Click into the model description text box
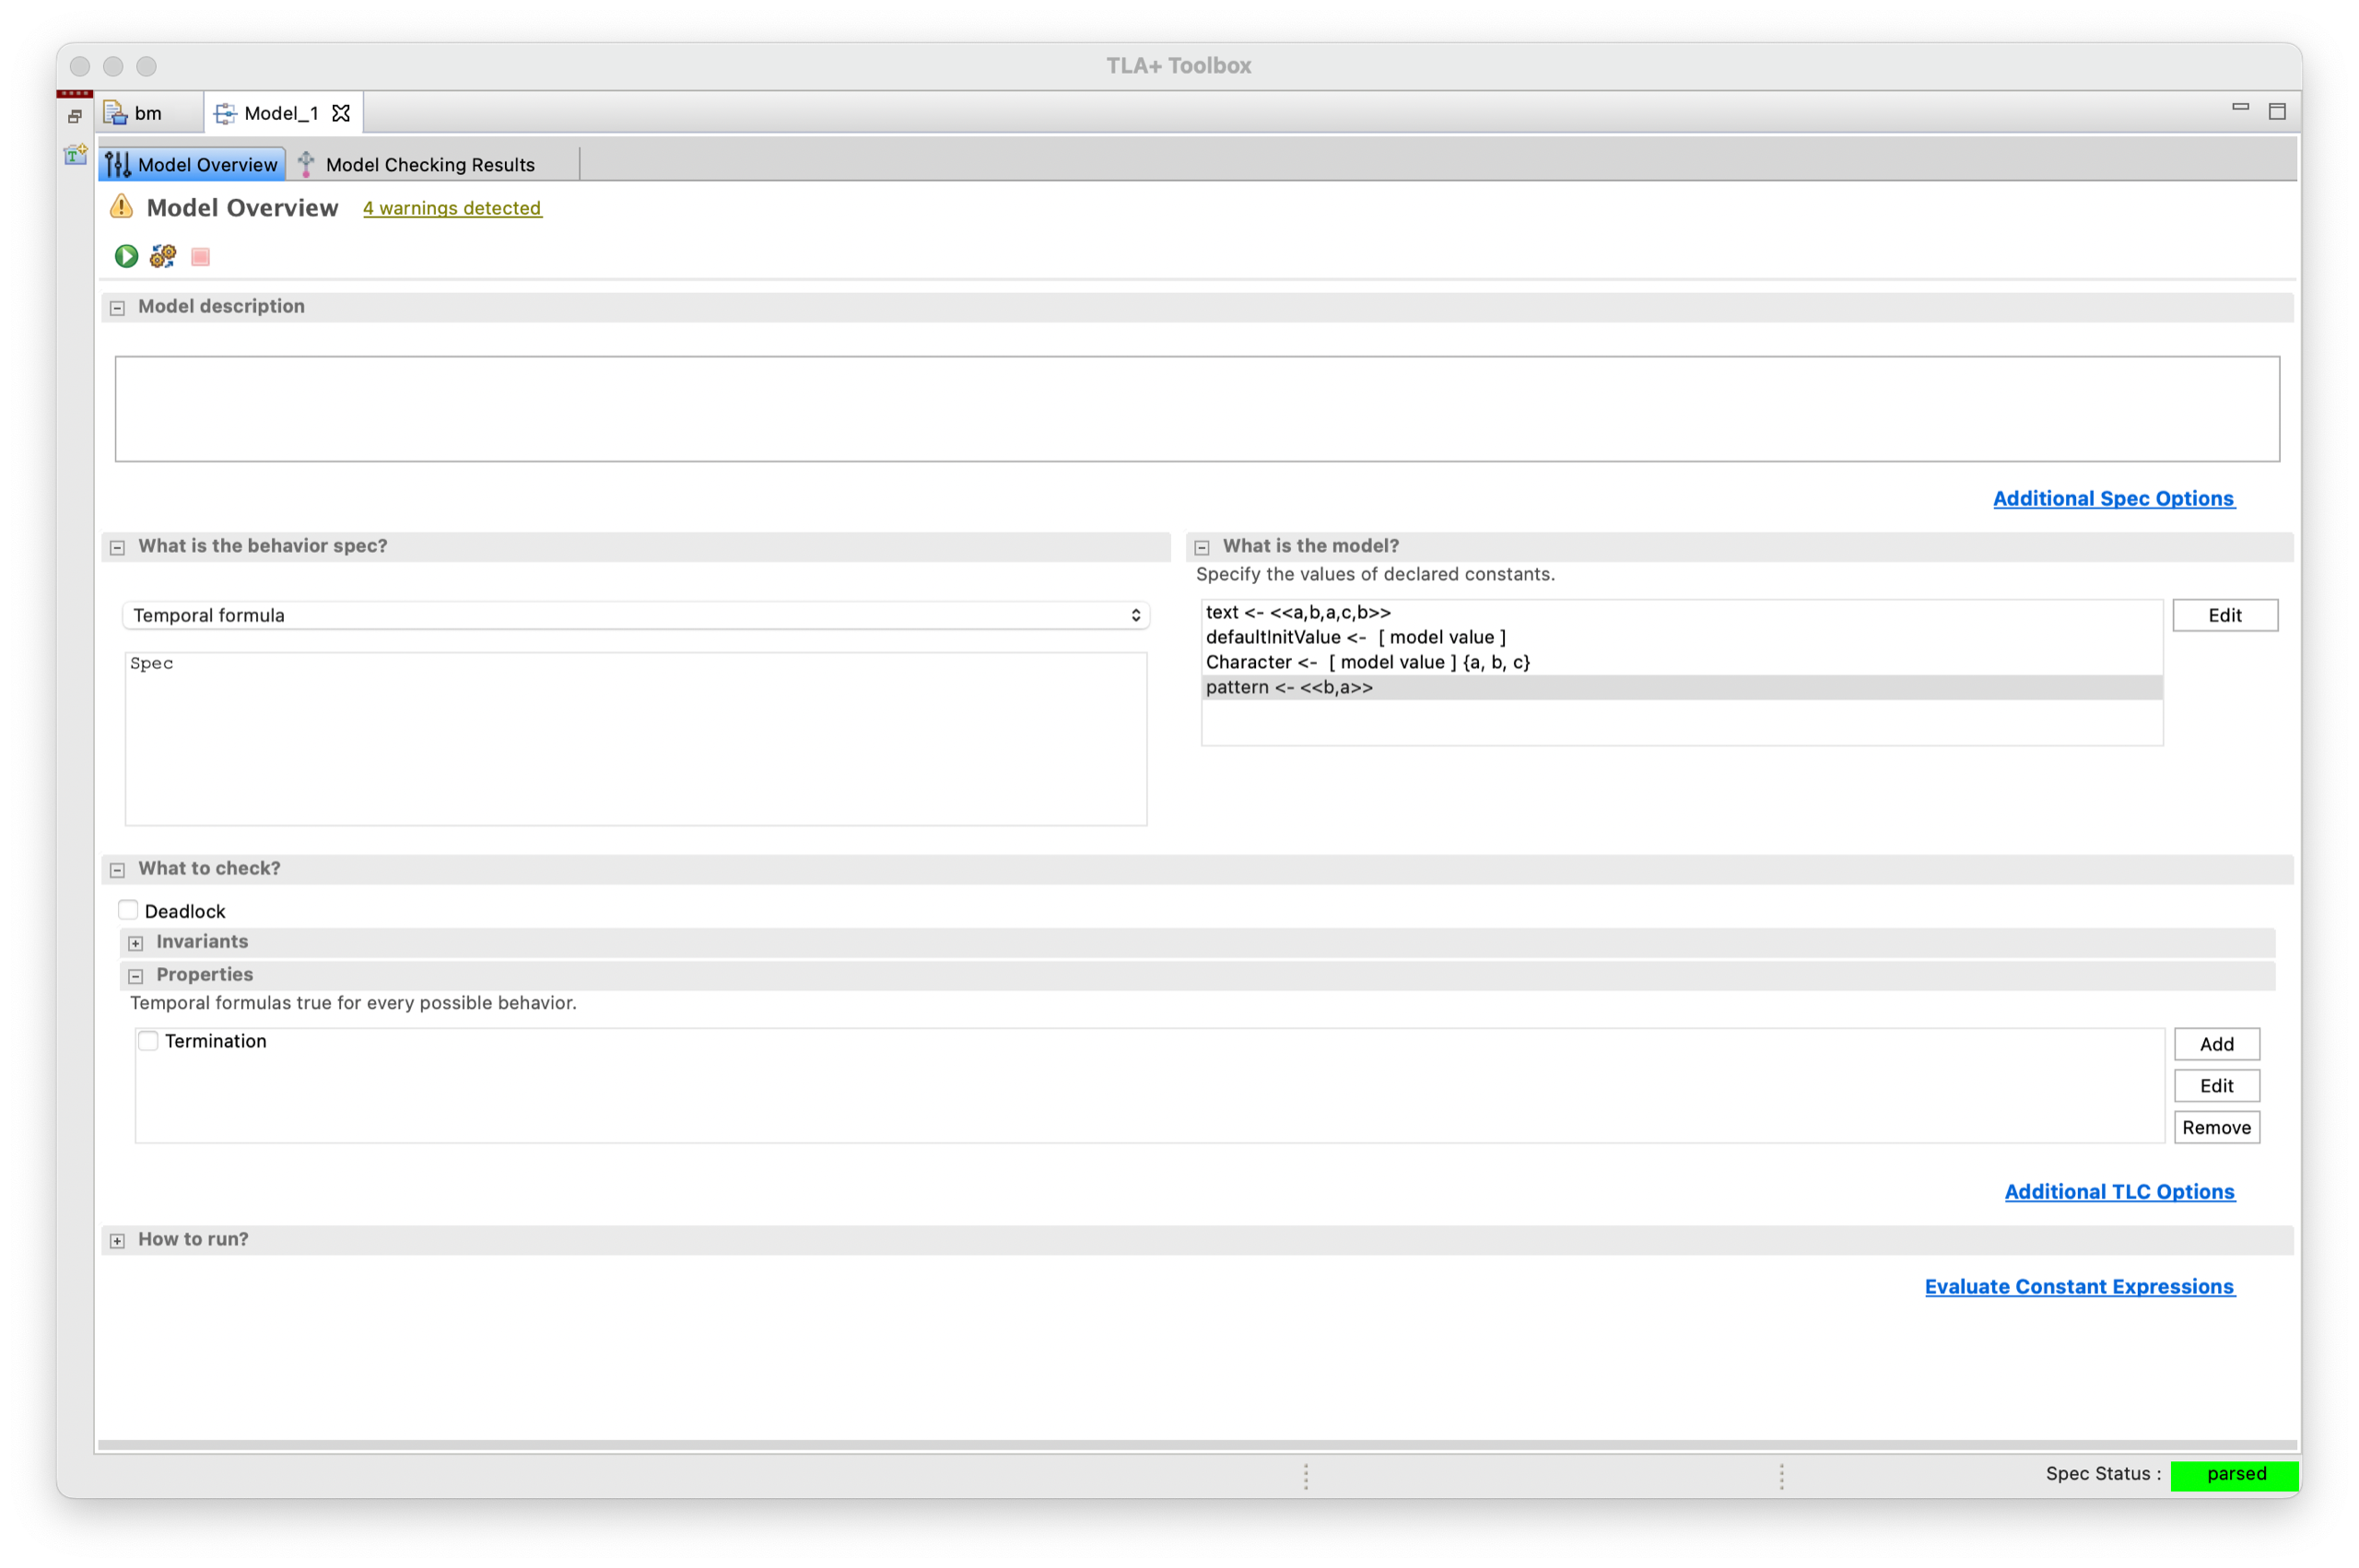This screenshot has height=1568, width=2359. (x=1197, y=409)
